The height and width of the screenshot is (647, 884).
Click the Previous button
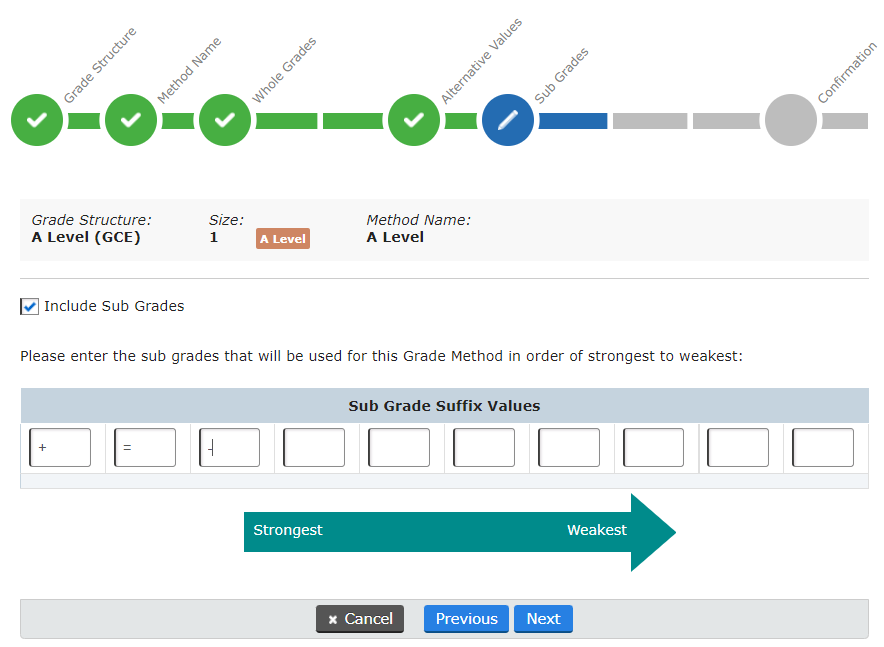[466, 618]
